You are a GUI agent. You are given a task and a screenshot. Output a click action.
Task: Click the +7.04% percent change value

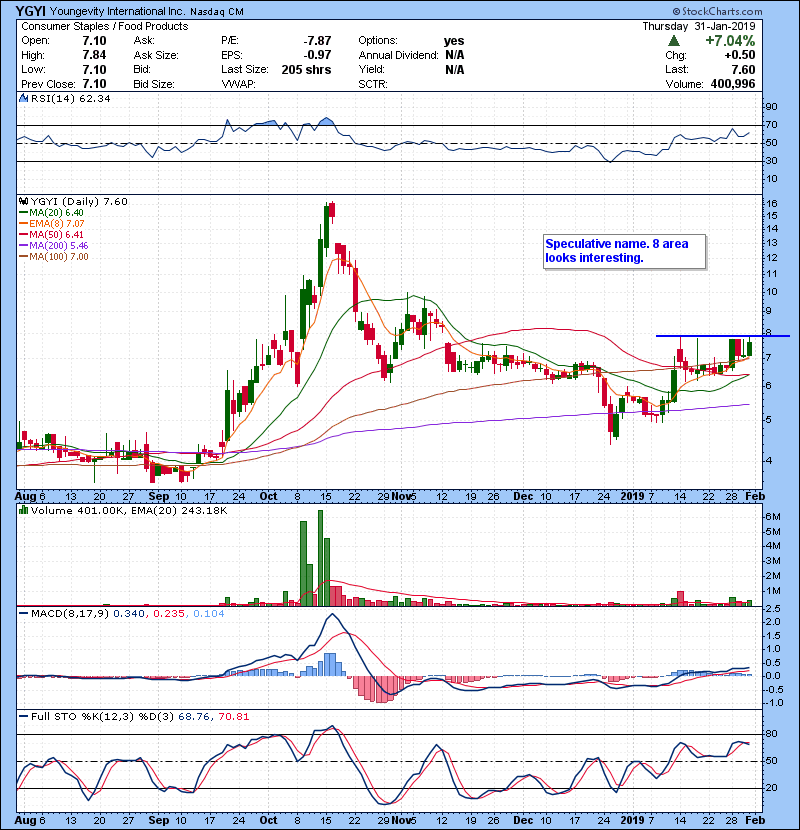click(730, 41)
